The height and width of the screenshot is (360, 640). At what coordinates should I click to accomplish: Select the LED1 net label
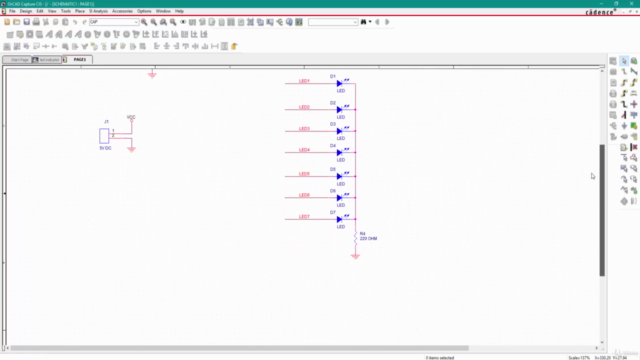[x=304, y=81]
